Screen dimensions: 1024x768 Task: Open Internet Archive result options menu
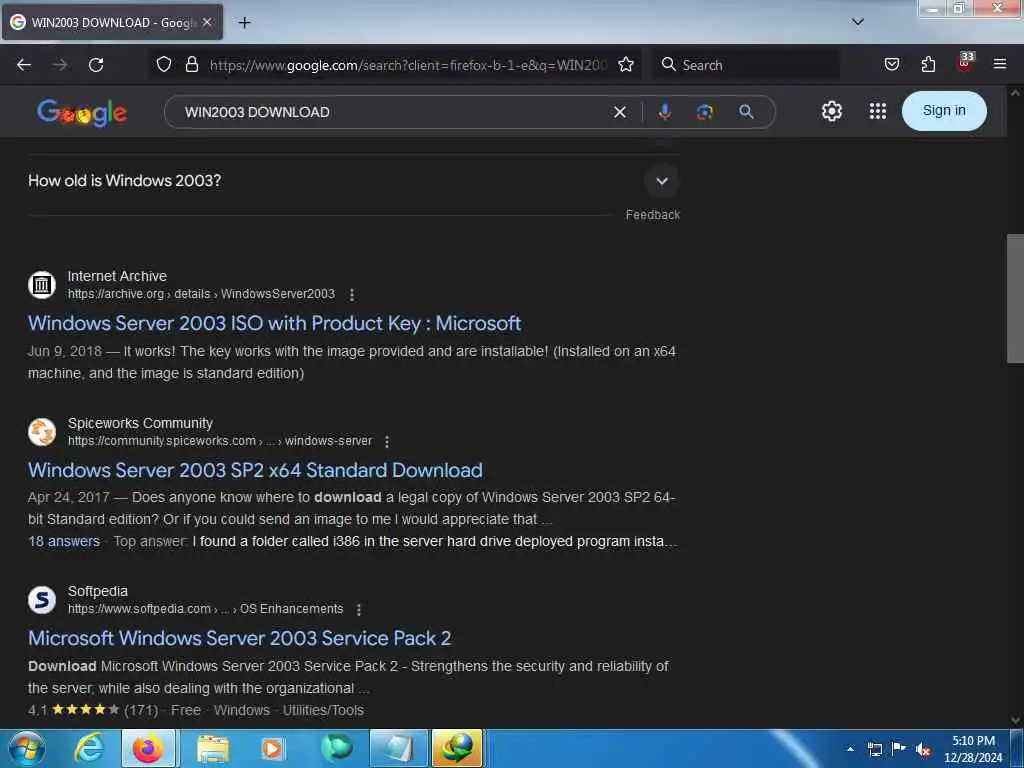coord(351,295)
